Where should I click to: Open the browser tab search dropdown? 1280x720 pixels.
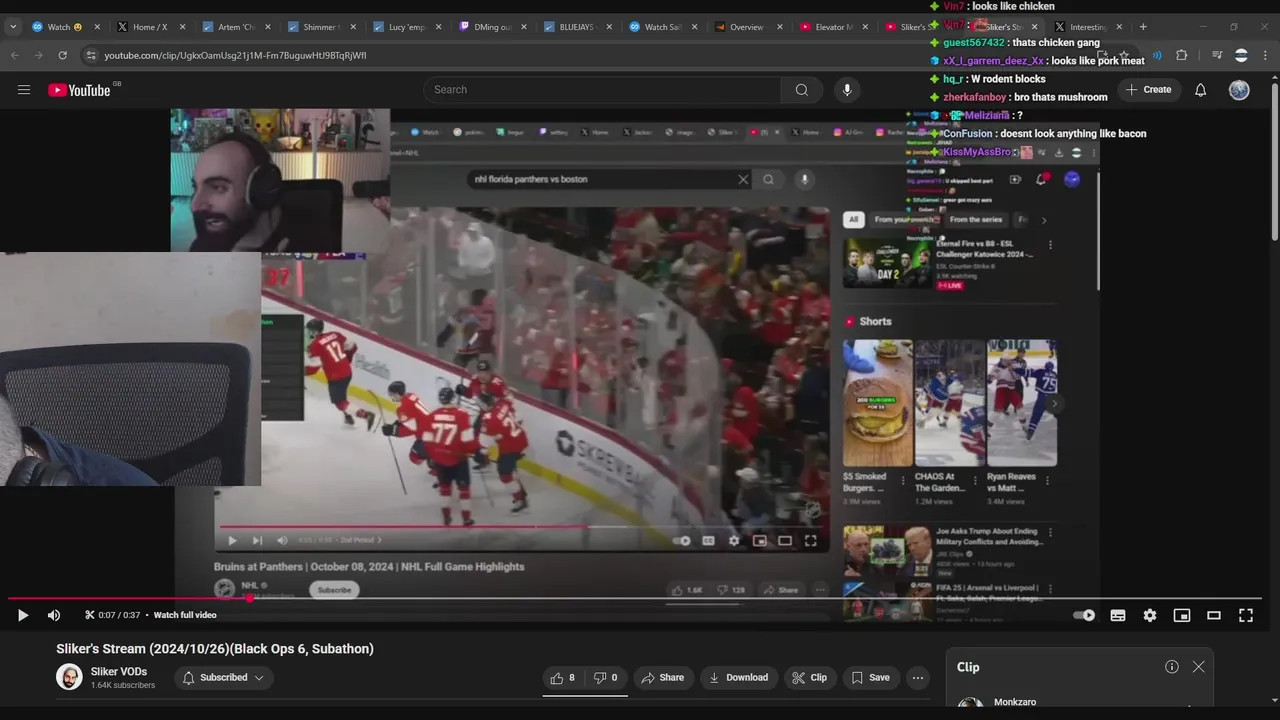coord(13,27)
